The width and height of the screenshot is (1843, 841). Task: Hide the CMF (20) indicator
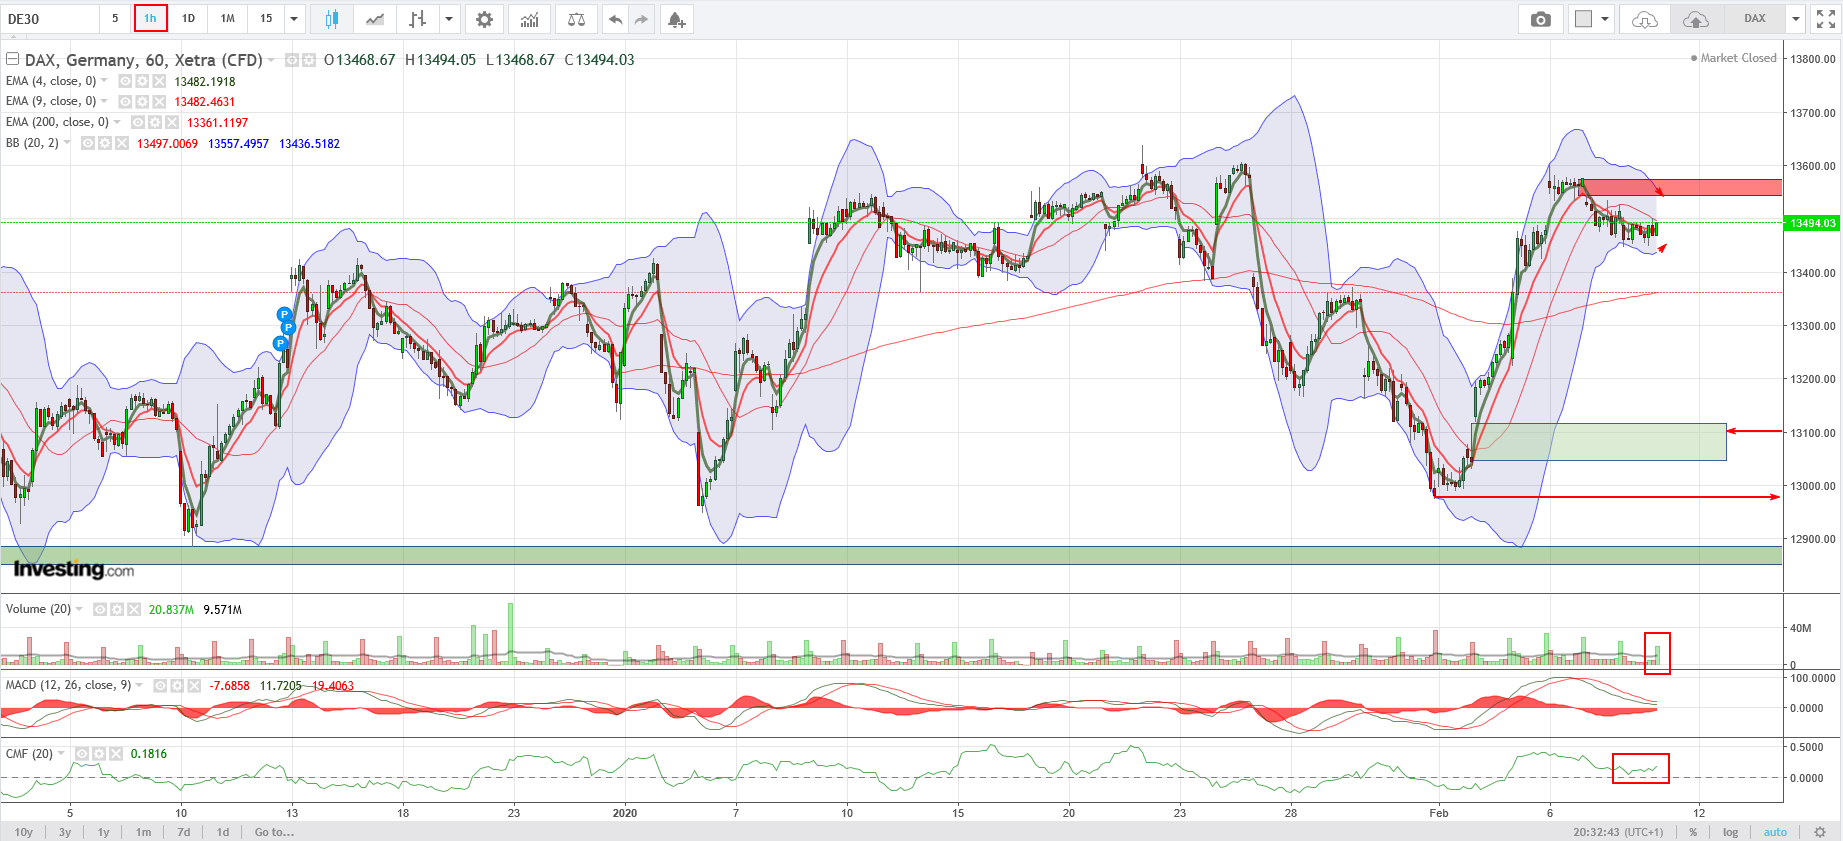[82, 754]
